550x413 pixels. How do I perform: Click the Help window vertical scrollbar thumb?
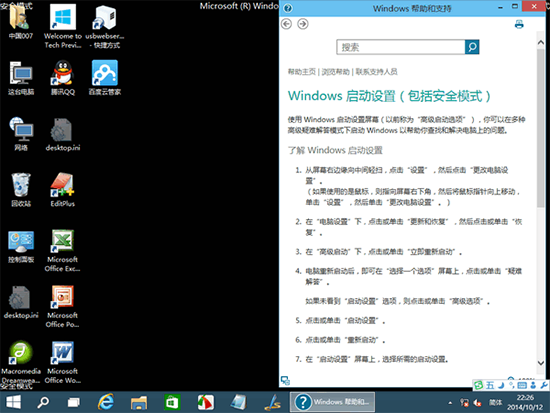[x=541, y=128]
